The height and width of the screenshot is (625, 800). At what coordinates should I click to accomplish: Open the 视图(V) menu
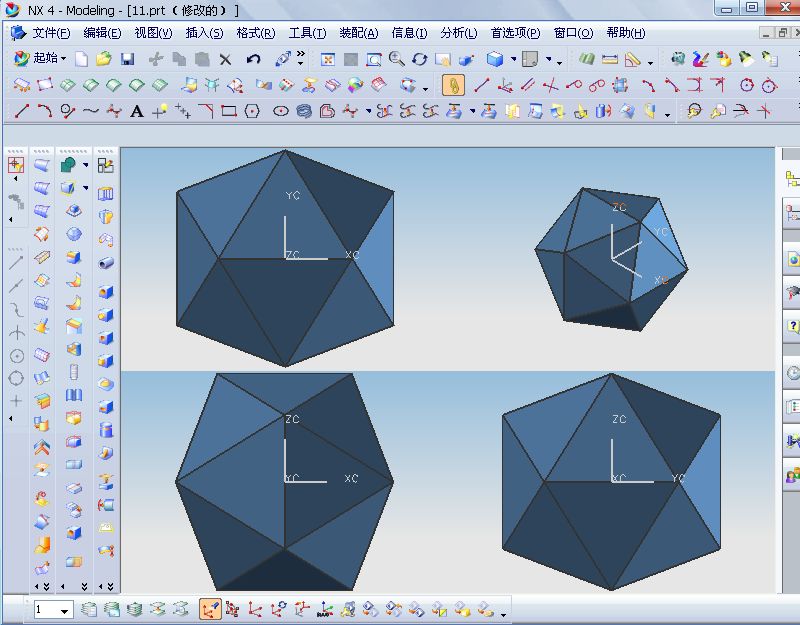(x=153, y=33)
